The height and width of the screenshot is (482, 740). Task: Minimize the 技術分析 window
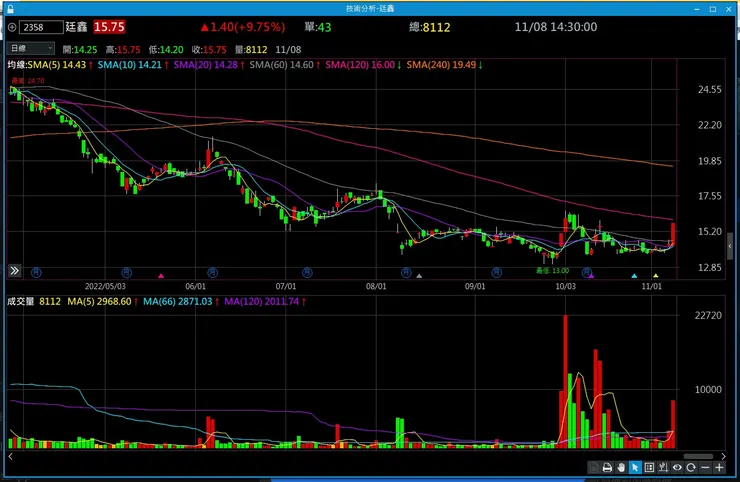[697, 9]
